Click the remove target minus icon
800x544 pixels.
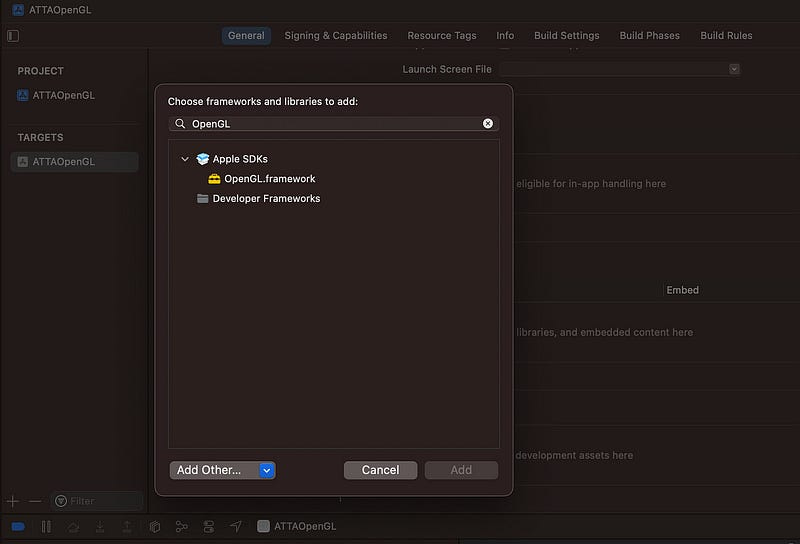pos(35,502)
